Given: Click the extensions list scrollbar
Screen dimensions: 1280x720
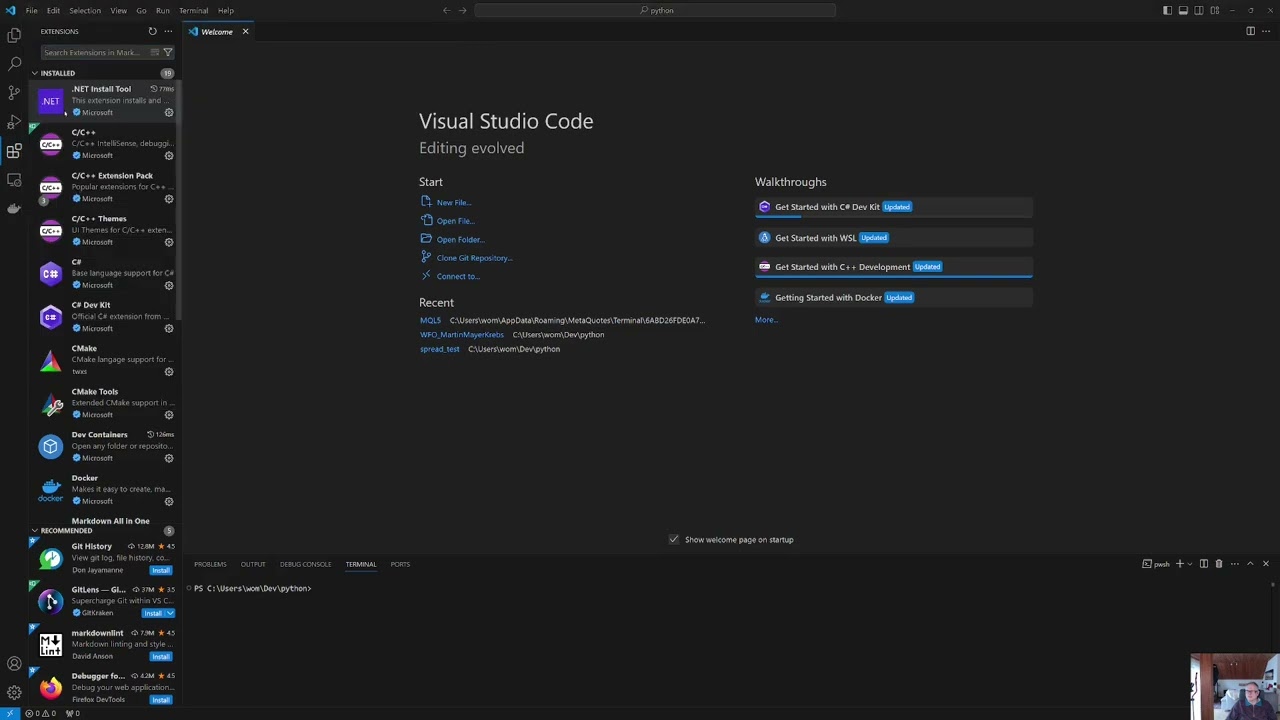Looking at the screenshot, I should [179, 200].
